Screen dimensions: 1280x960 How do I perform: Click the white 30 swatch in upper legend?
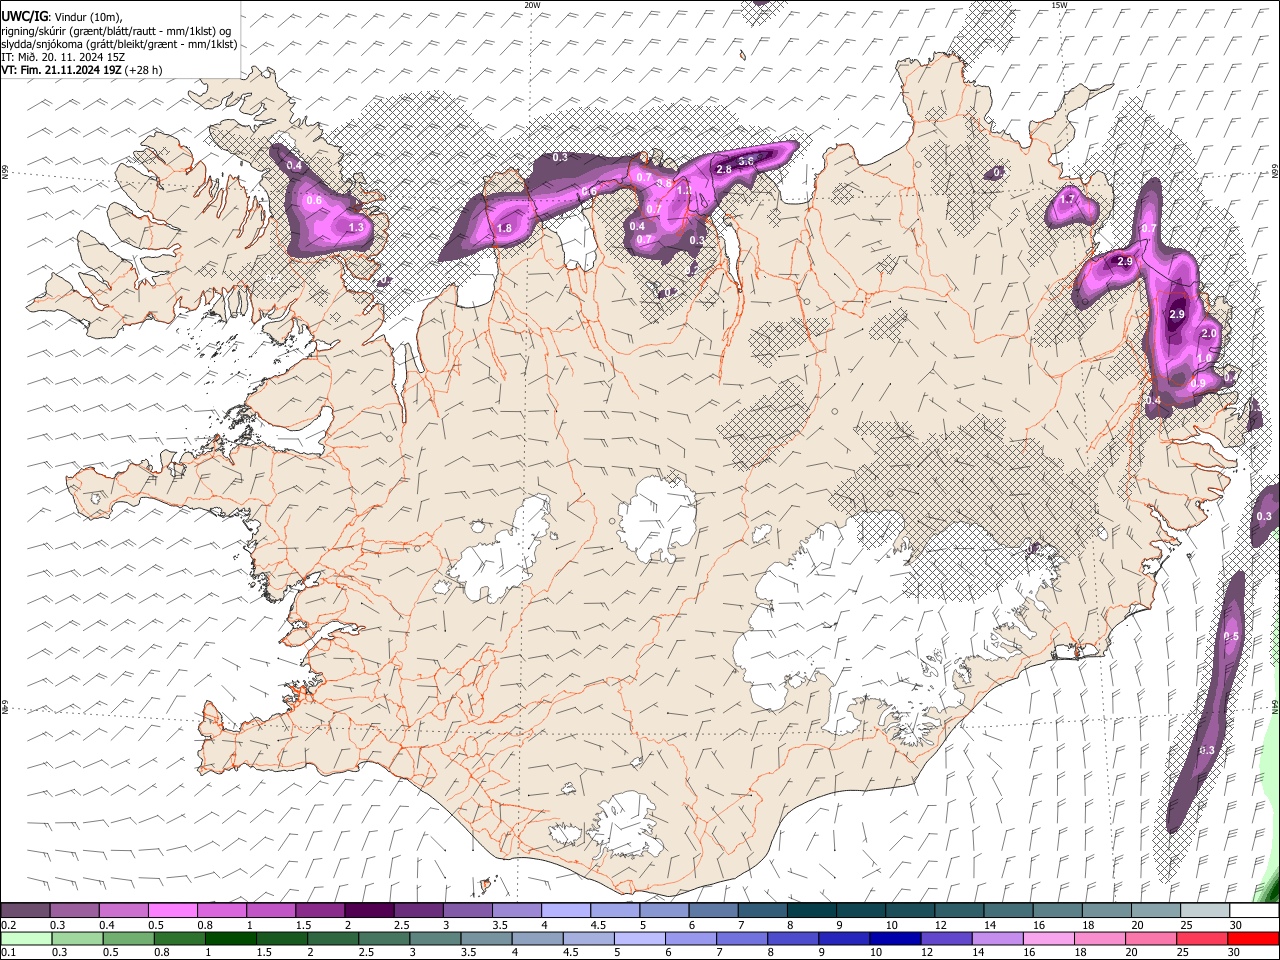tap(1253, 911)
